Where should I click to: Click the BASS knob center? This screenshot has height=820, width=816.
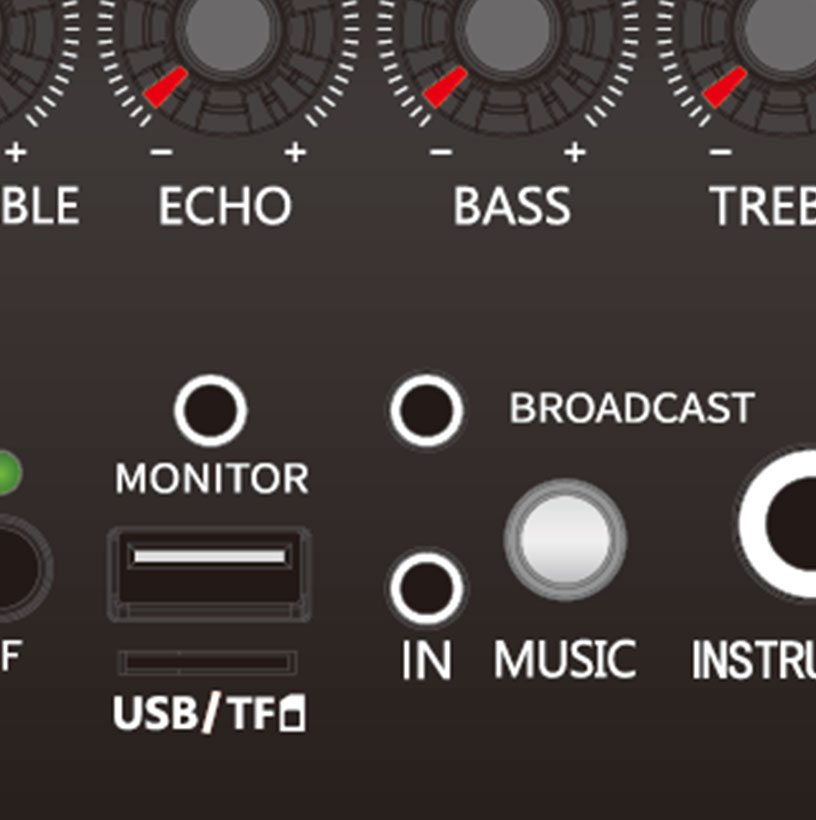tap(507, 29)
